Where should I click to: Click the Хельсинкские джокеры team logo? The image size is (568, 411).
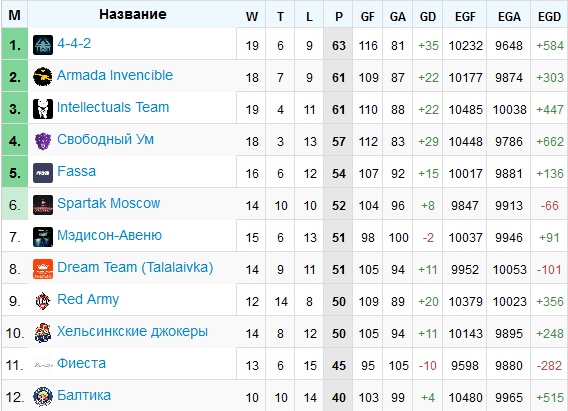tap(43, 333)
